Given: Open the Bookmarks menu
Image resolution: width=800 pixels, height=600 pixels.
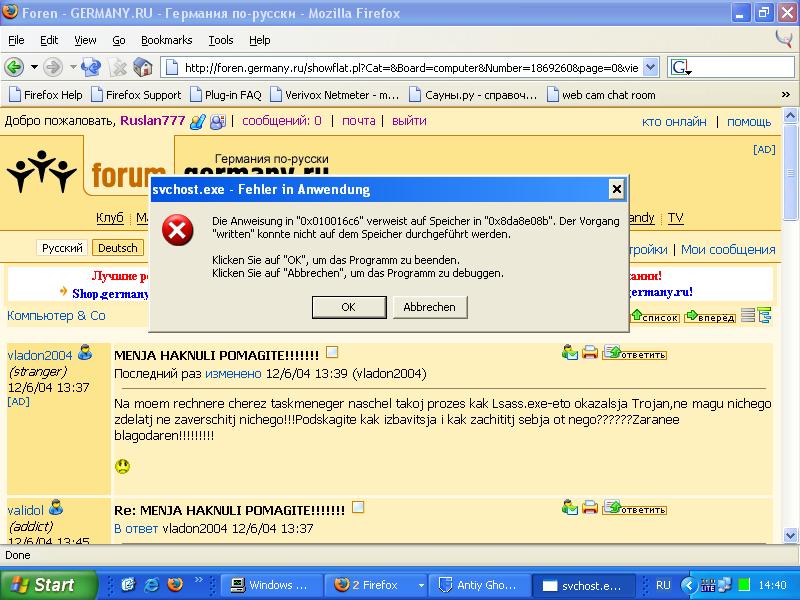Looking at the screenshot, I should 166,40.
